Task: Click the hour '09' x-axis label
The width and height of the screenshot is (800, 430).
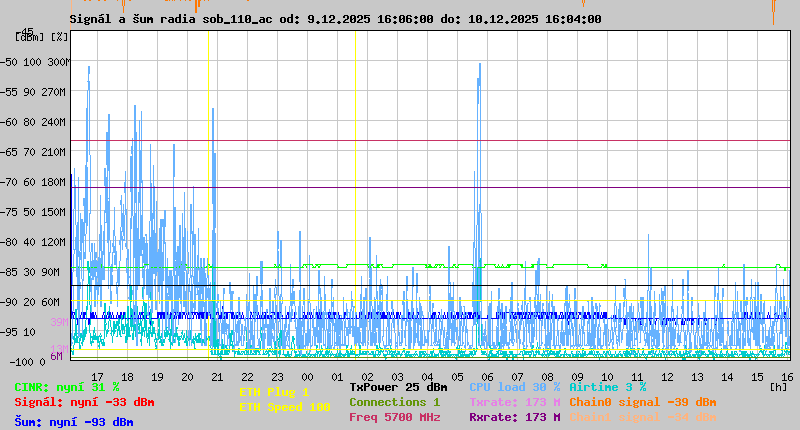Action: [x=578, y=377]
